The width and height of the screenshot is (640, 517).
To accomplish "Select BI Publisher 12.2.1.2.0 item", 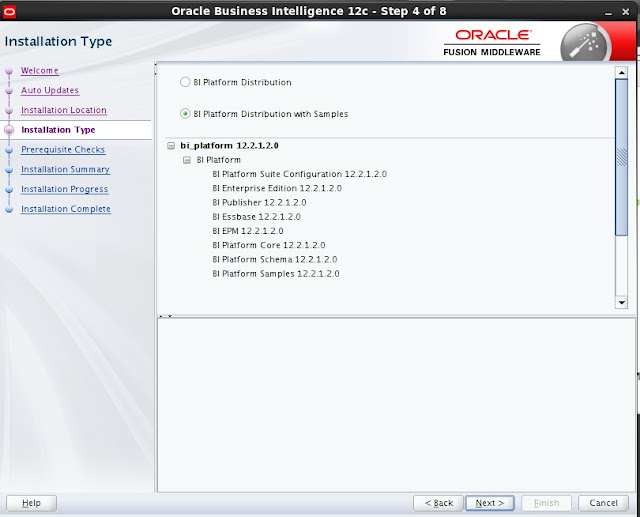I will [x=259, y=203].
